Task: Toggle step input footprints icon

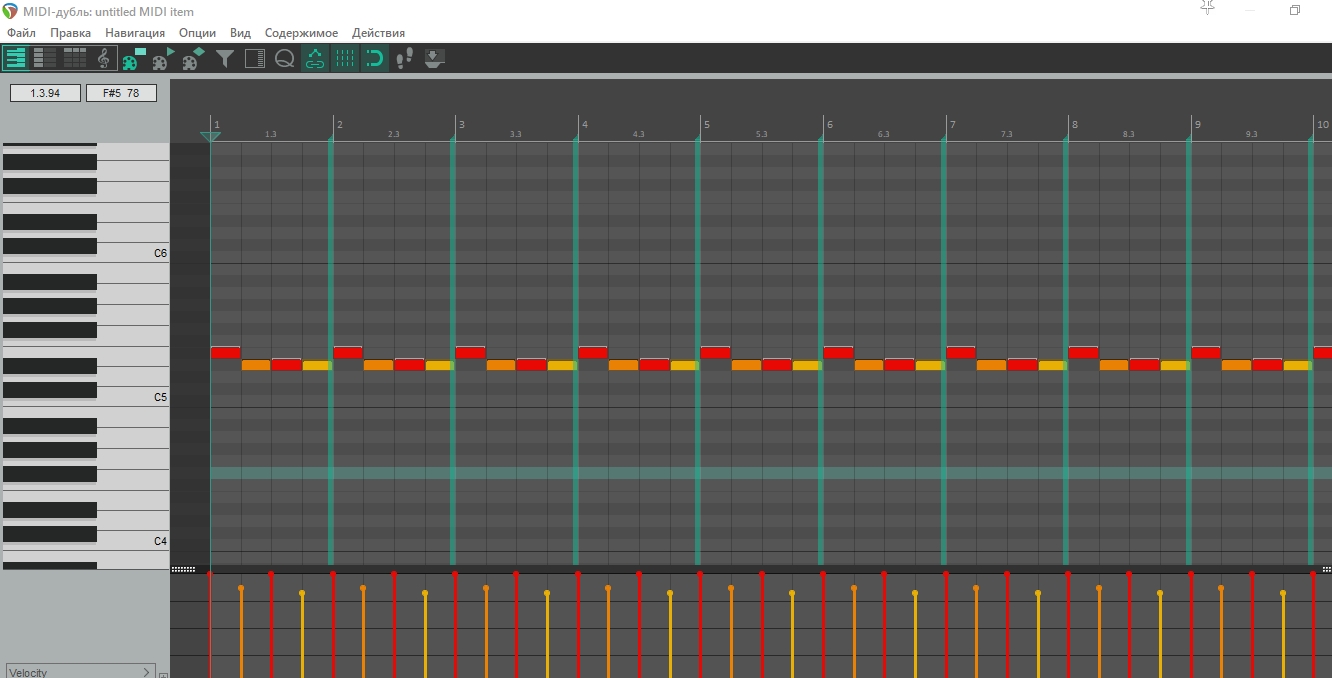Action: 404,59
